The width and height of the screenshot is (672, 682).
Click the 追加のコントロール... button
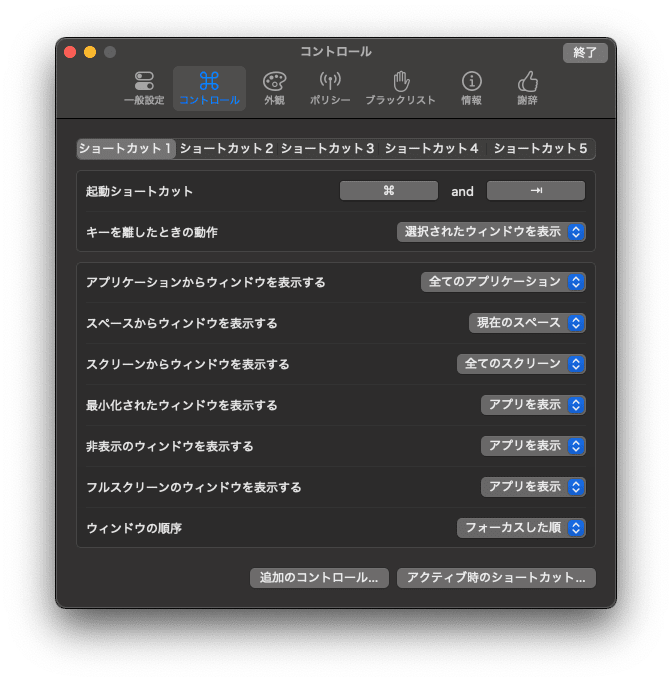click(x=319, y=578)
